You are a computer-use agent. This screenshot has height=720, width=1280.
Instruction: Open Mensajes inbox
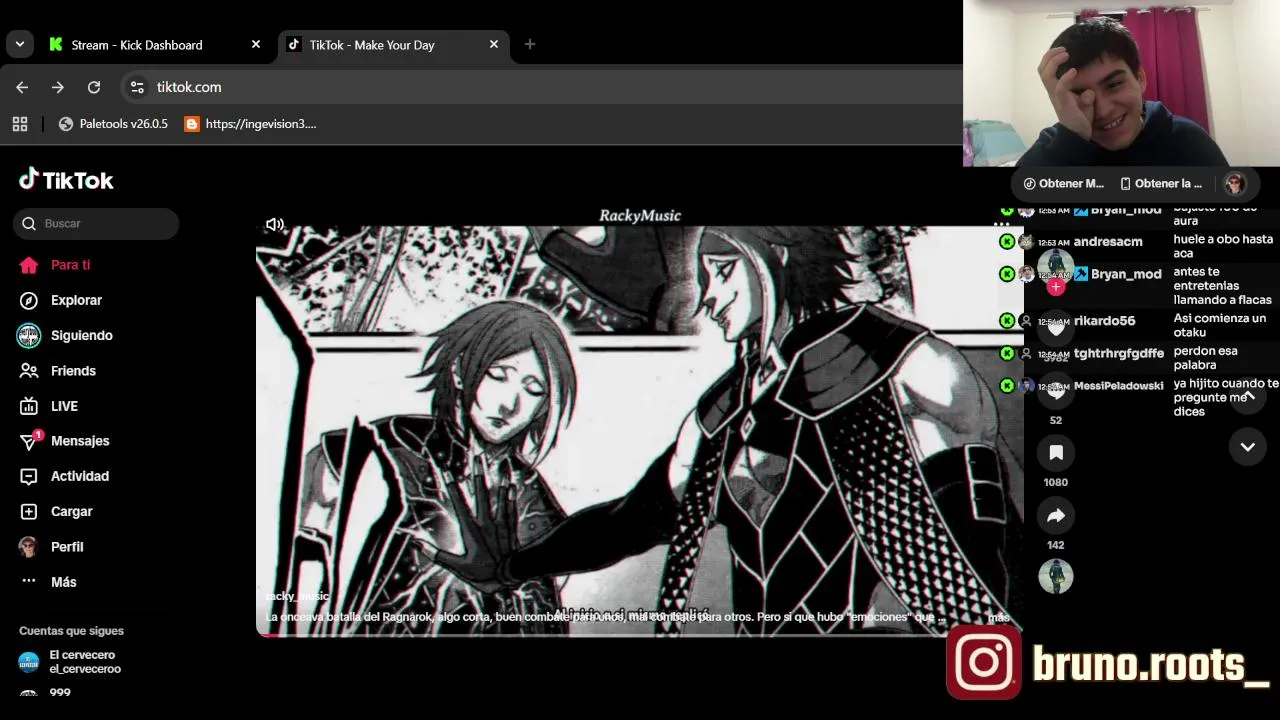coord(65,441)
